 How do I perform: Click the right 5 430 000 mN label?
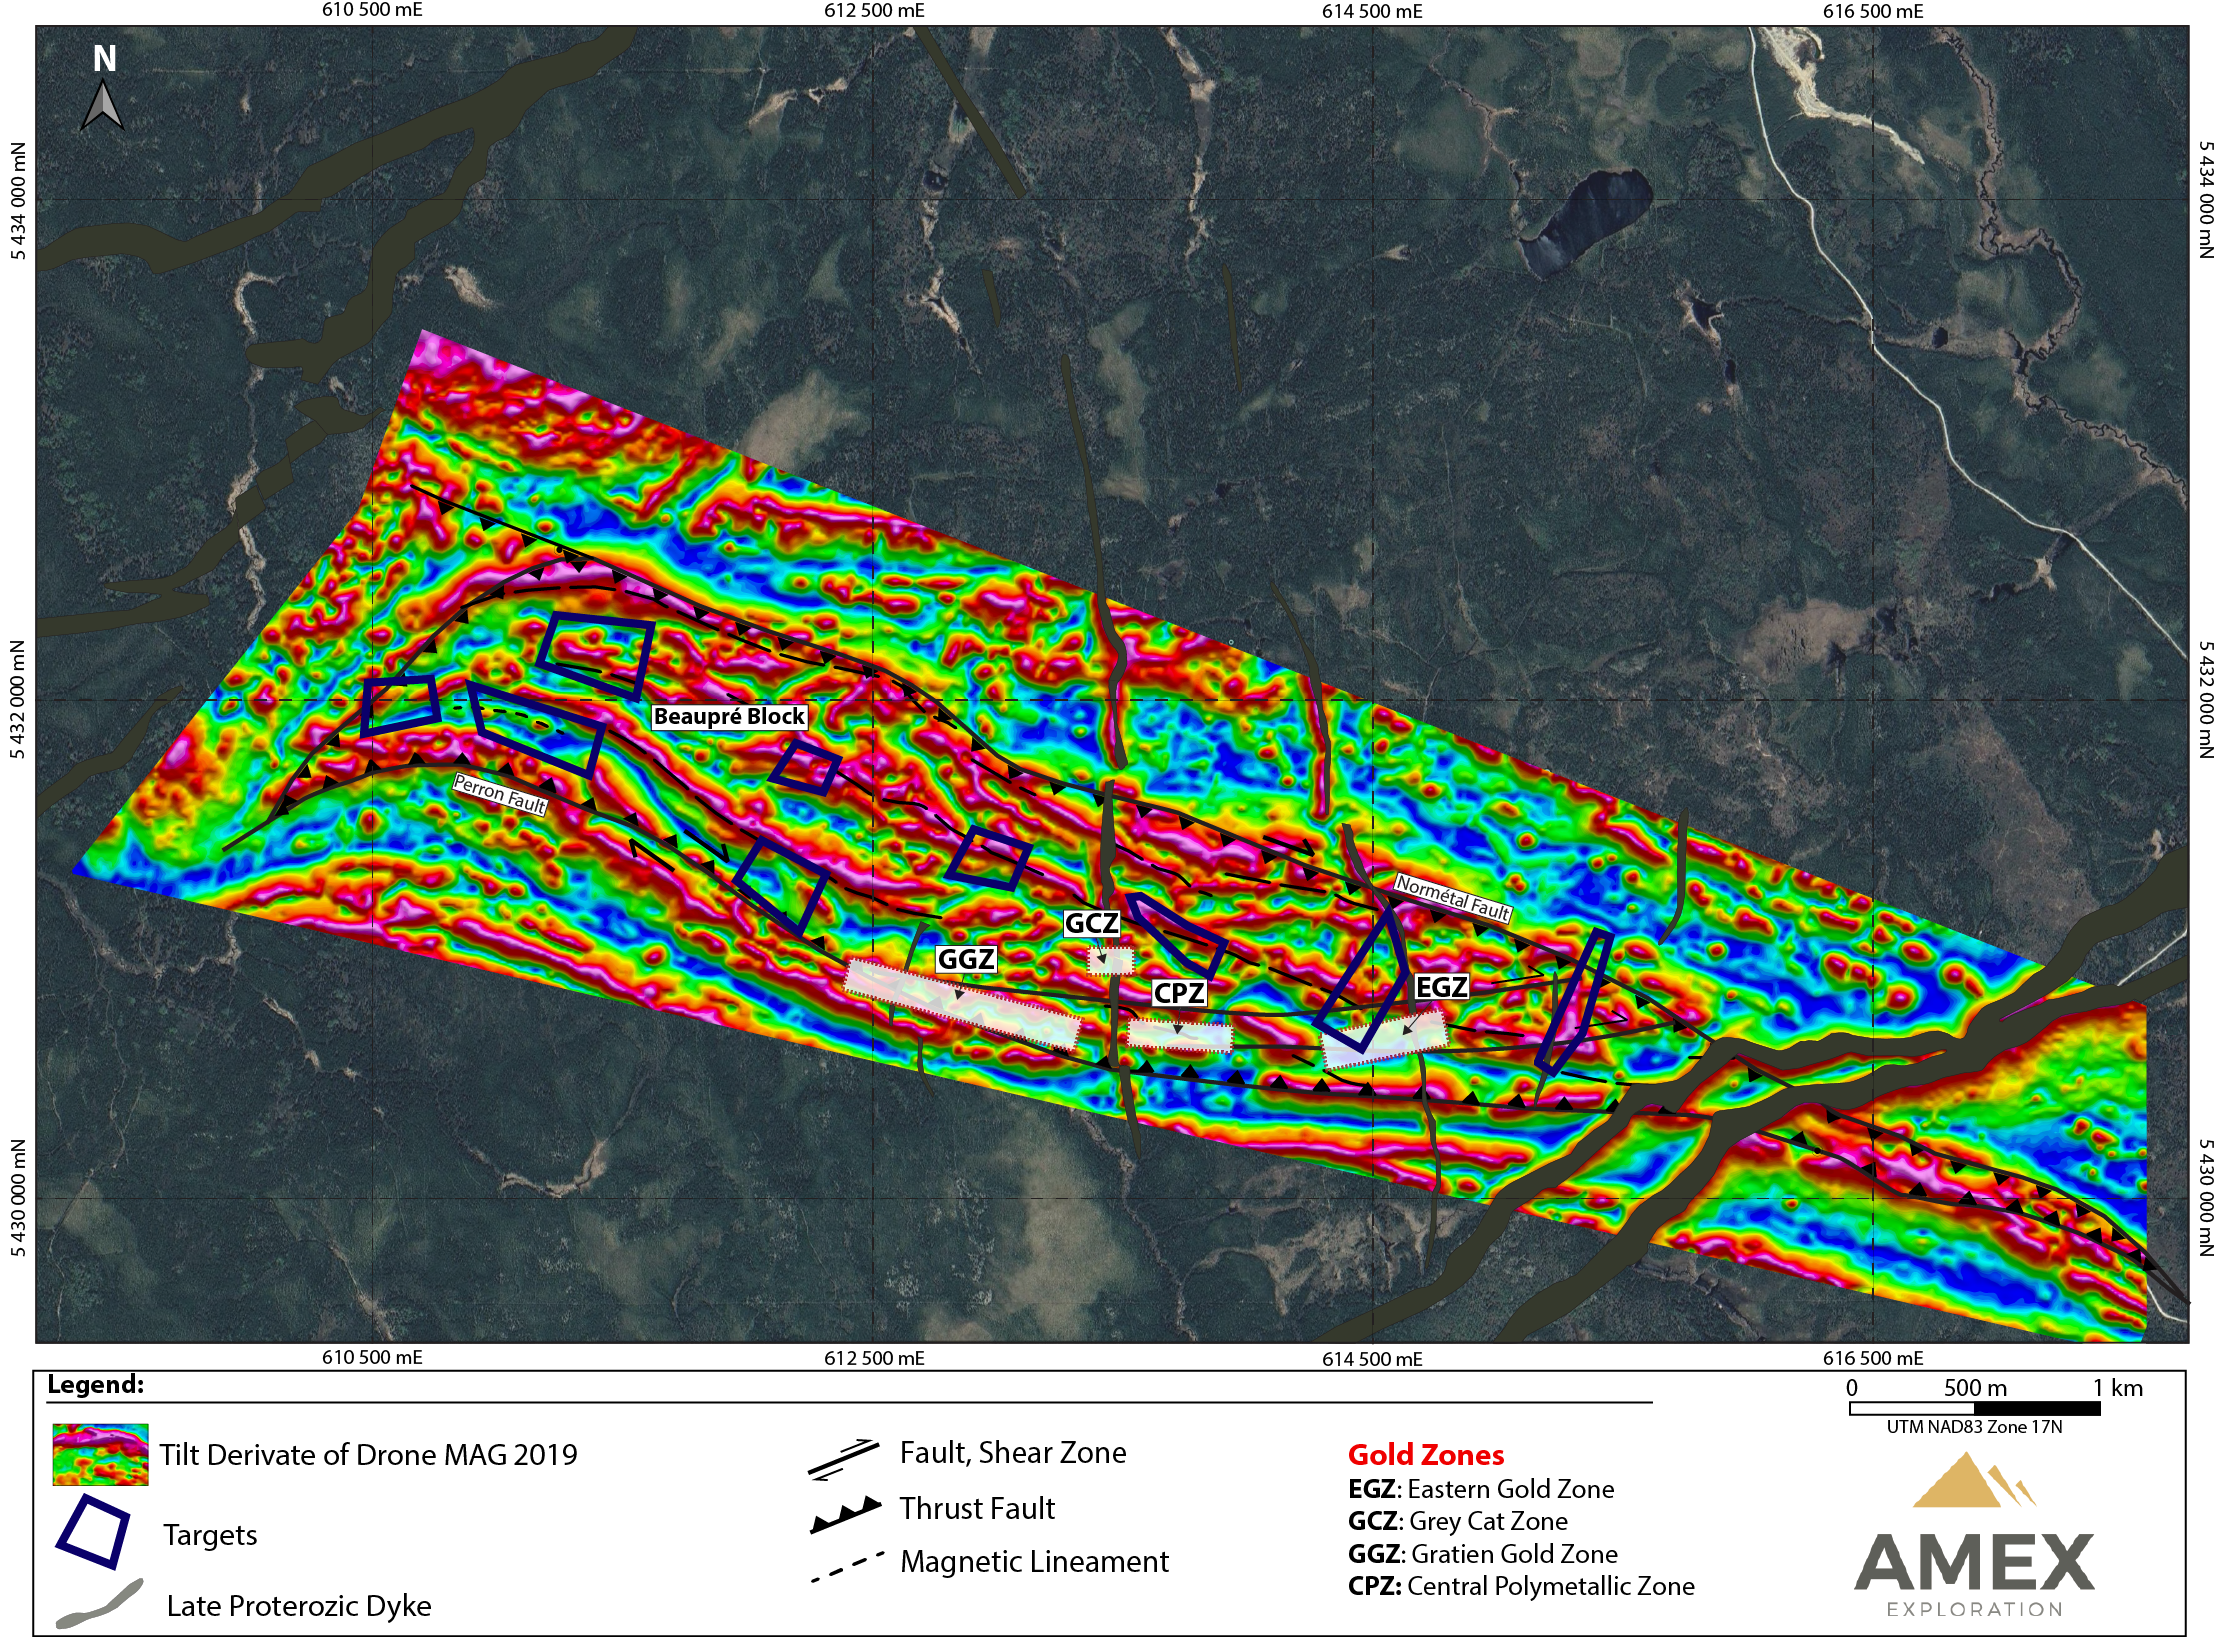[x=2205, y=1197]
